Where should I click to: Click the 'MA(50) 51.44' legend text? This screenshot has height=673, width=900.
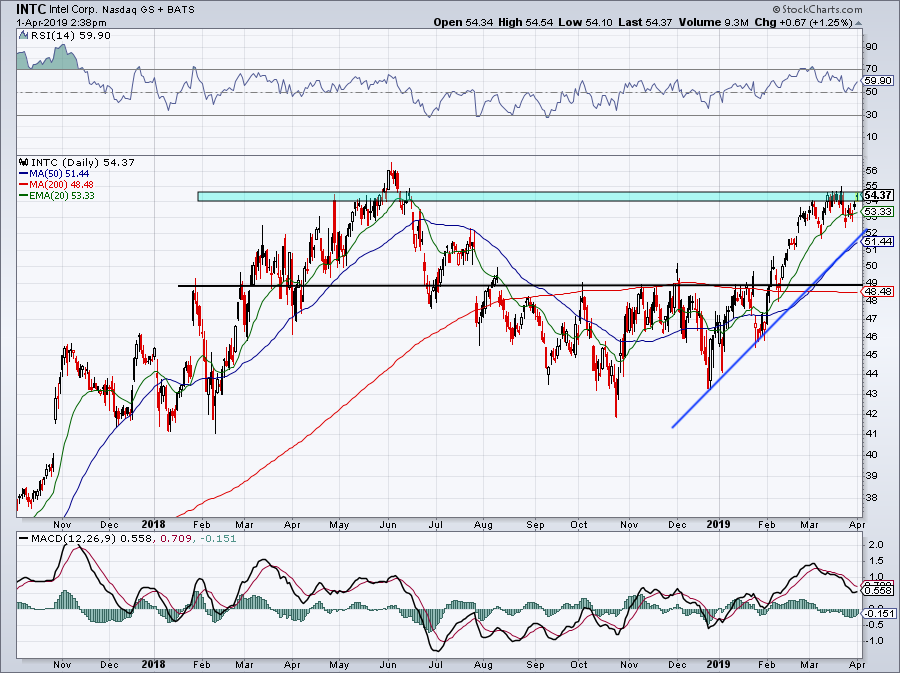59,174
